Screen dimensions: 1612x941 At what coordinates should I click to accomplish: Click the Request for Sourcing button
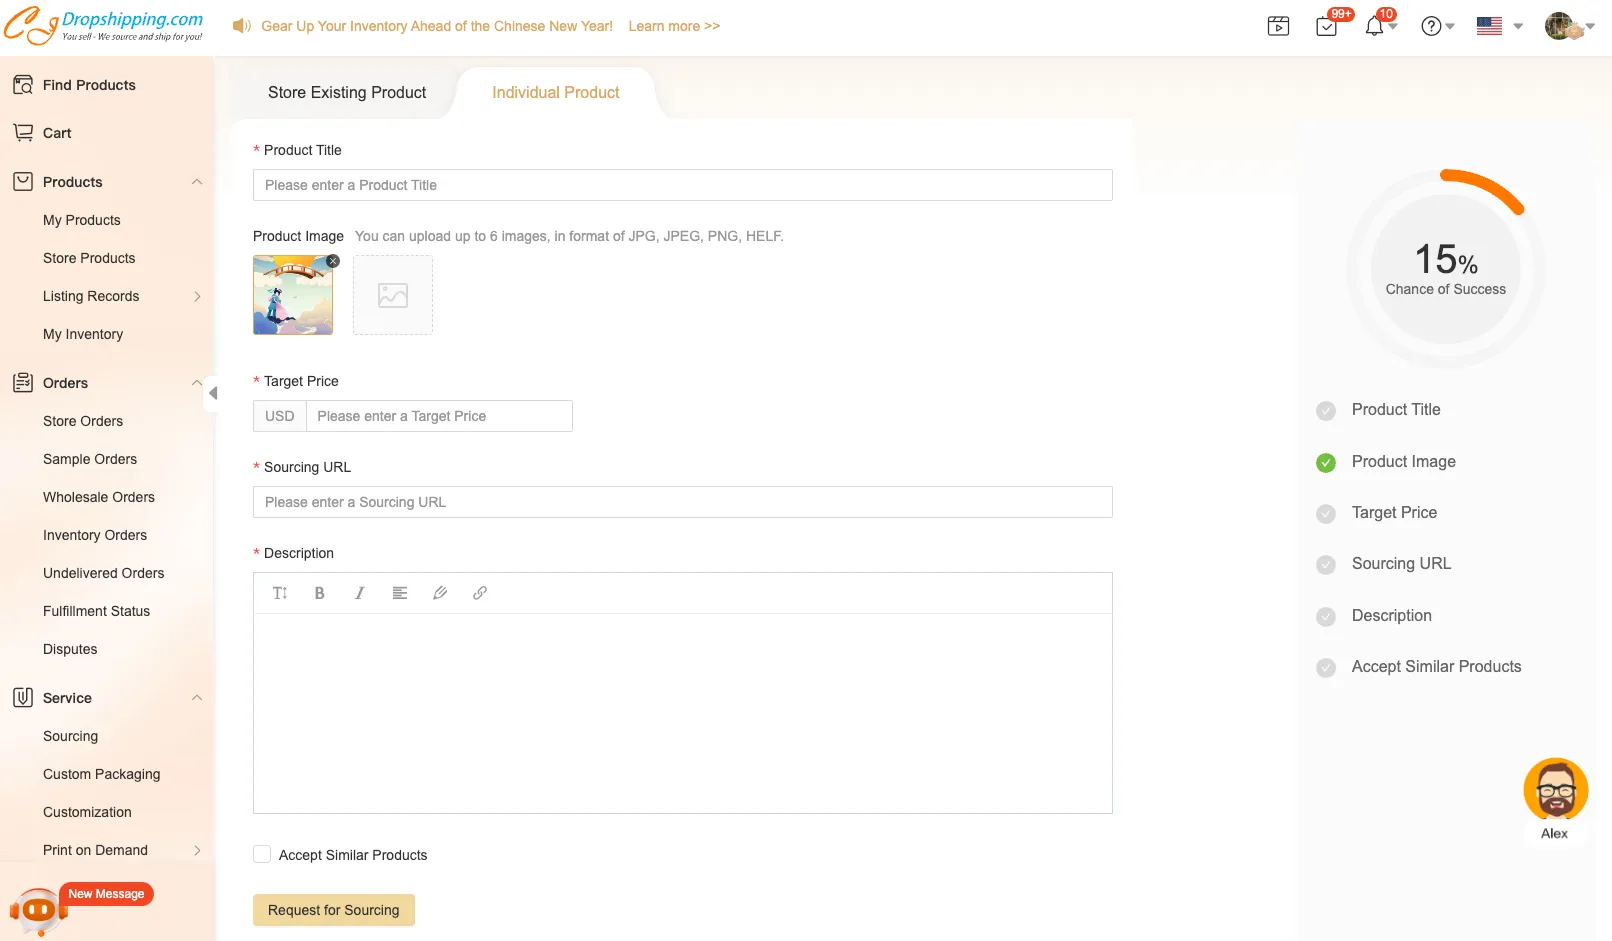(333, 910)
